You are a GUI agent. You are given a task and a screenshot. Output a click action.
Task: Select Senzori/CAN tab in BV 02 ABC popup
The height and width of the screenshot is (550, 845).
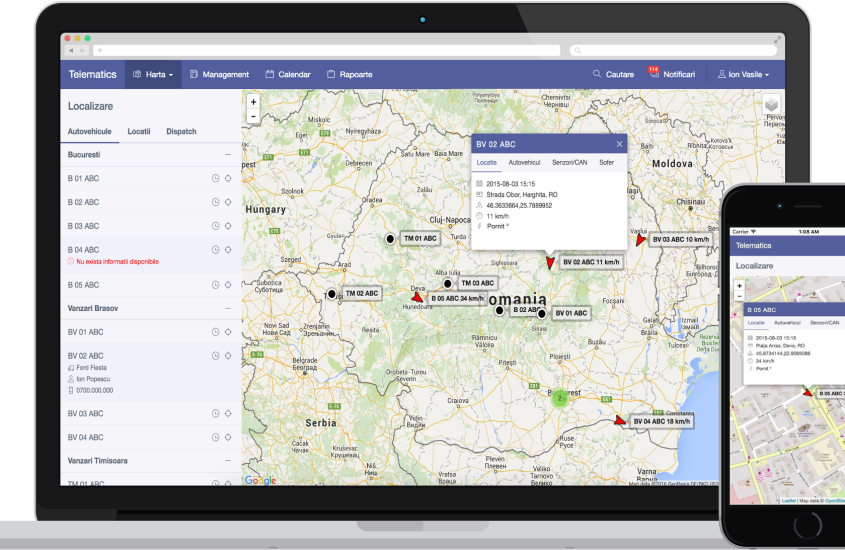(570, 162)
